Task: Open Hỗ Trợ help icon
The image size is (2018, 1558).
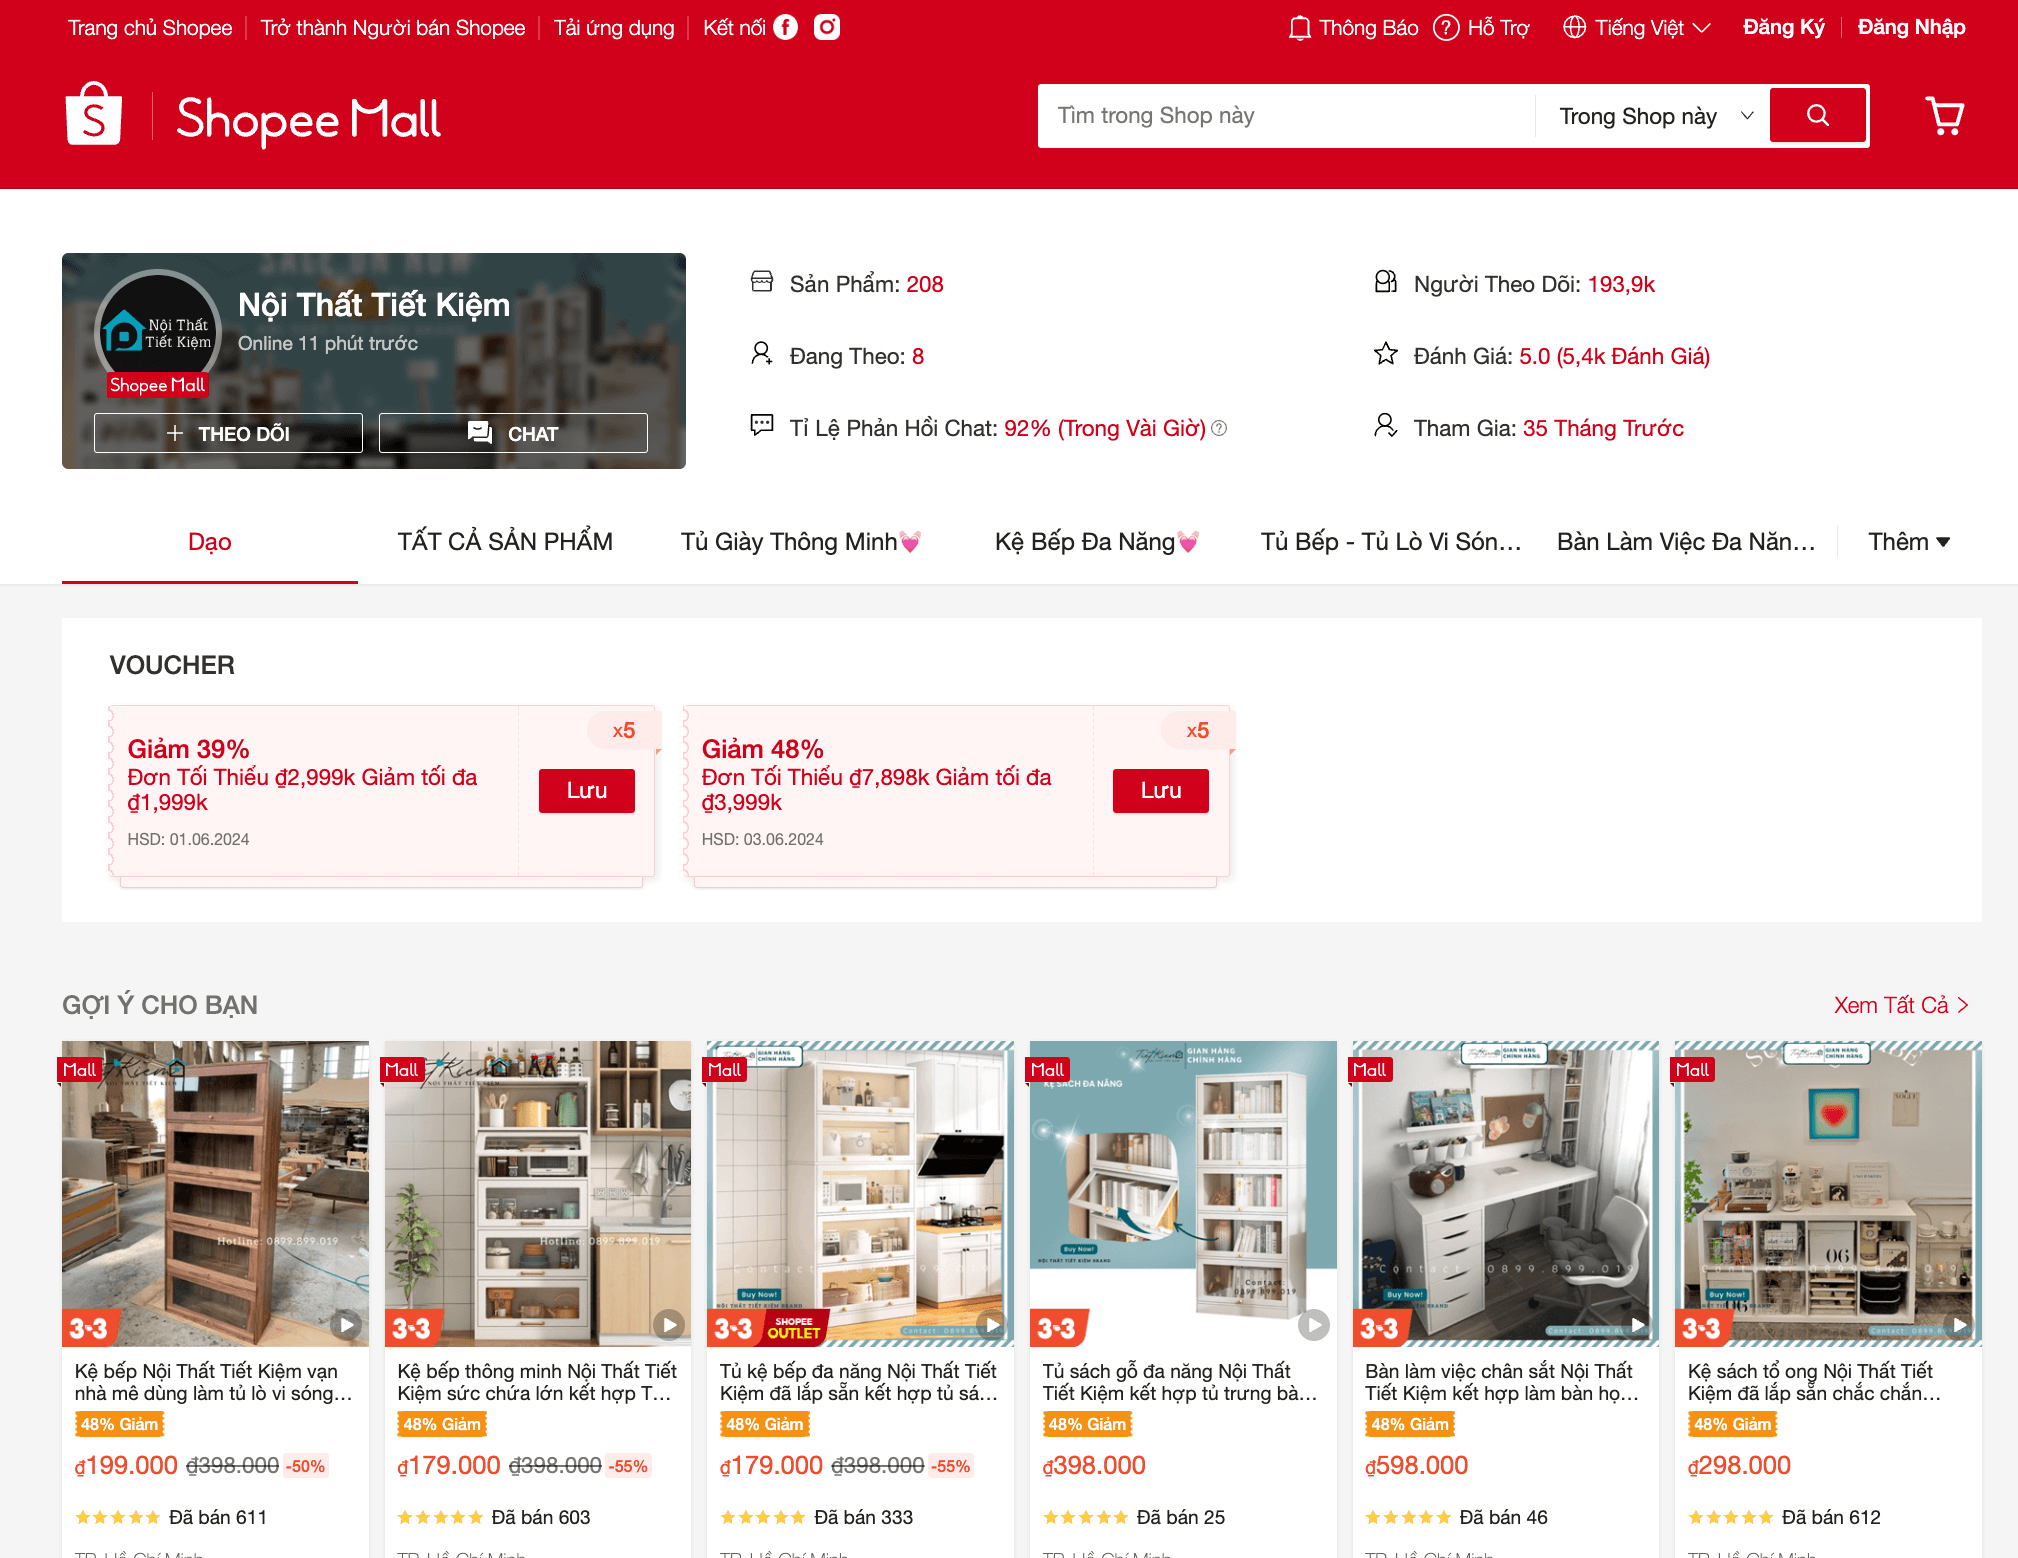Action: click(x=1446, y=28)
